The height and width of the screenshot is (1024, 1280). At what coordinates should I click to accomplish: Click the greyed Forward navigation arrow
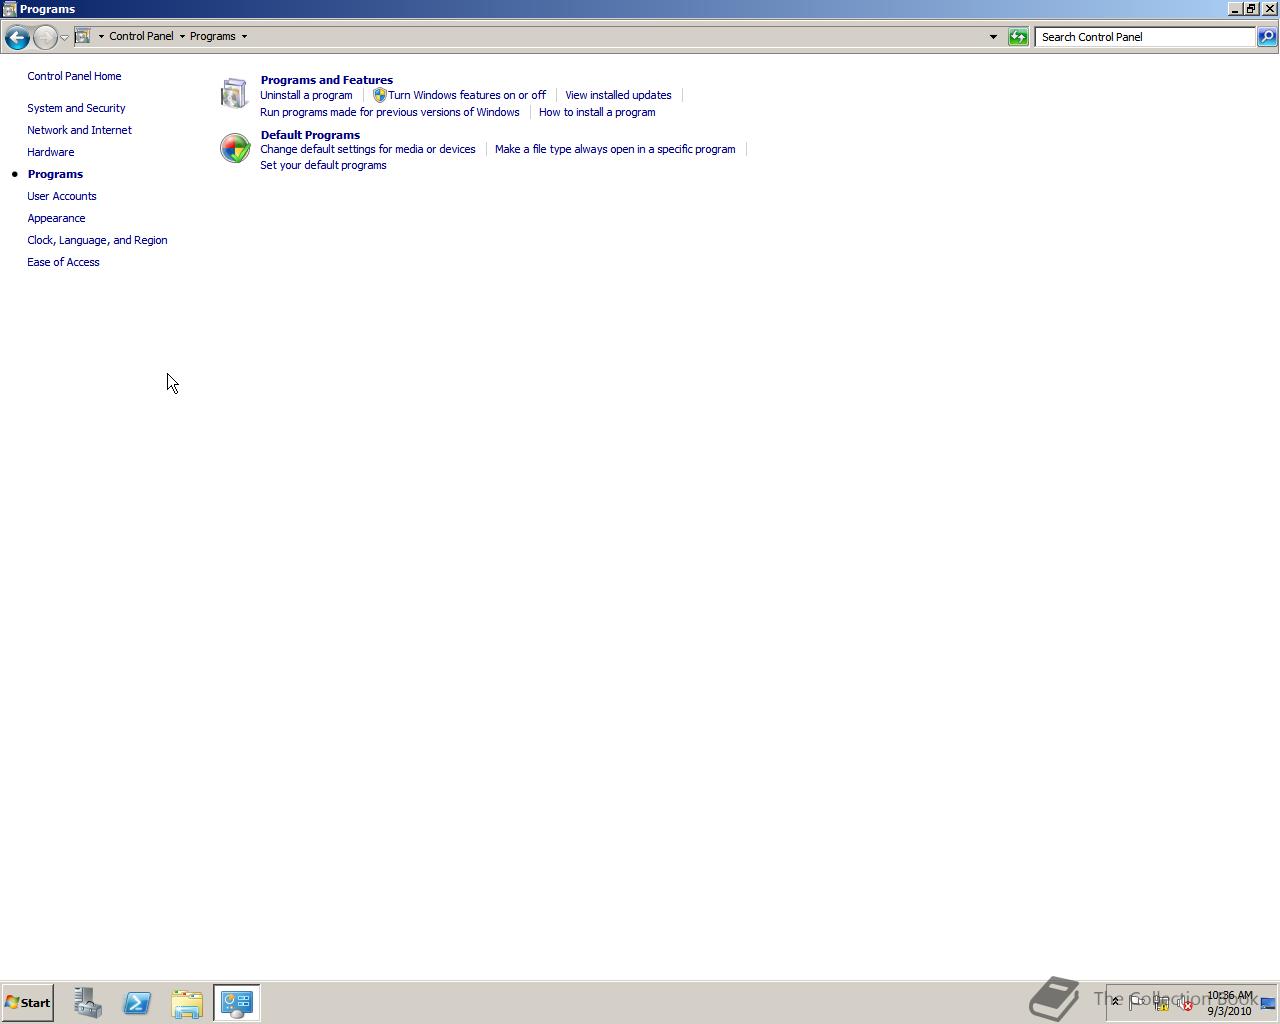point(45,37)
